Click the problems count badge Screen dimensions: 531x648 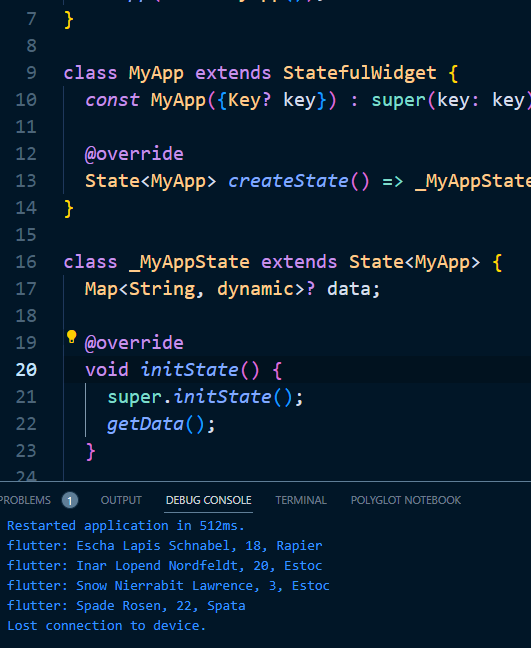tap(70, 500)
